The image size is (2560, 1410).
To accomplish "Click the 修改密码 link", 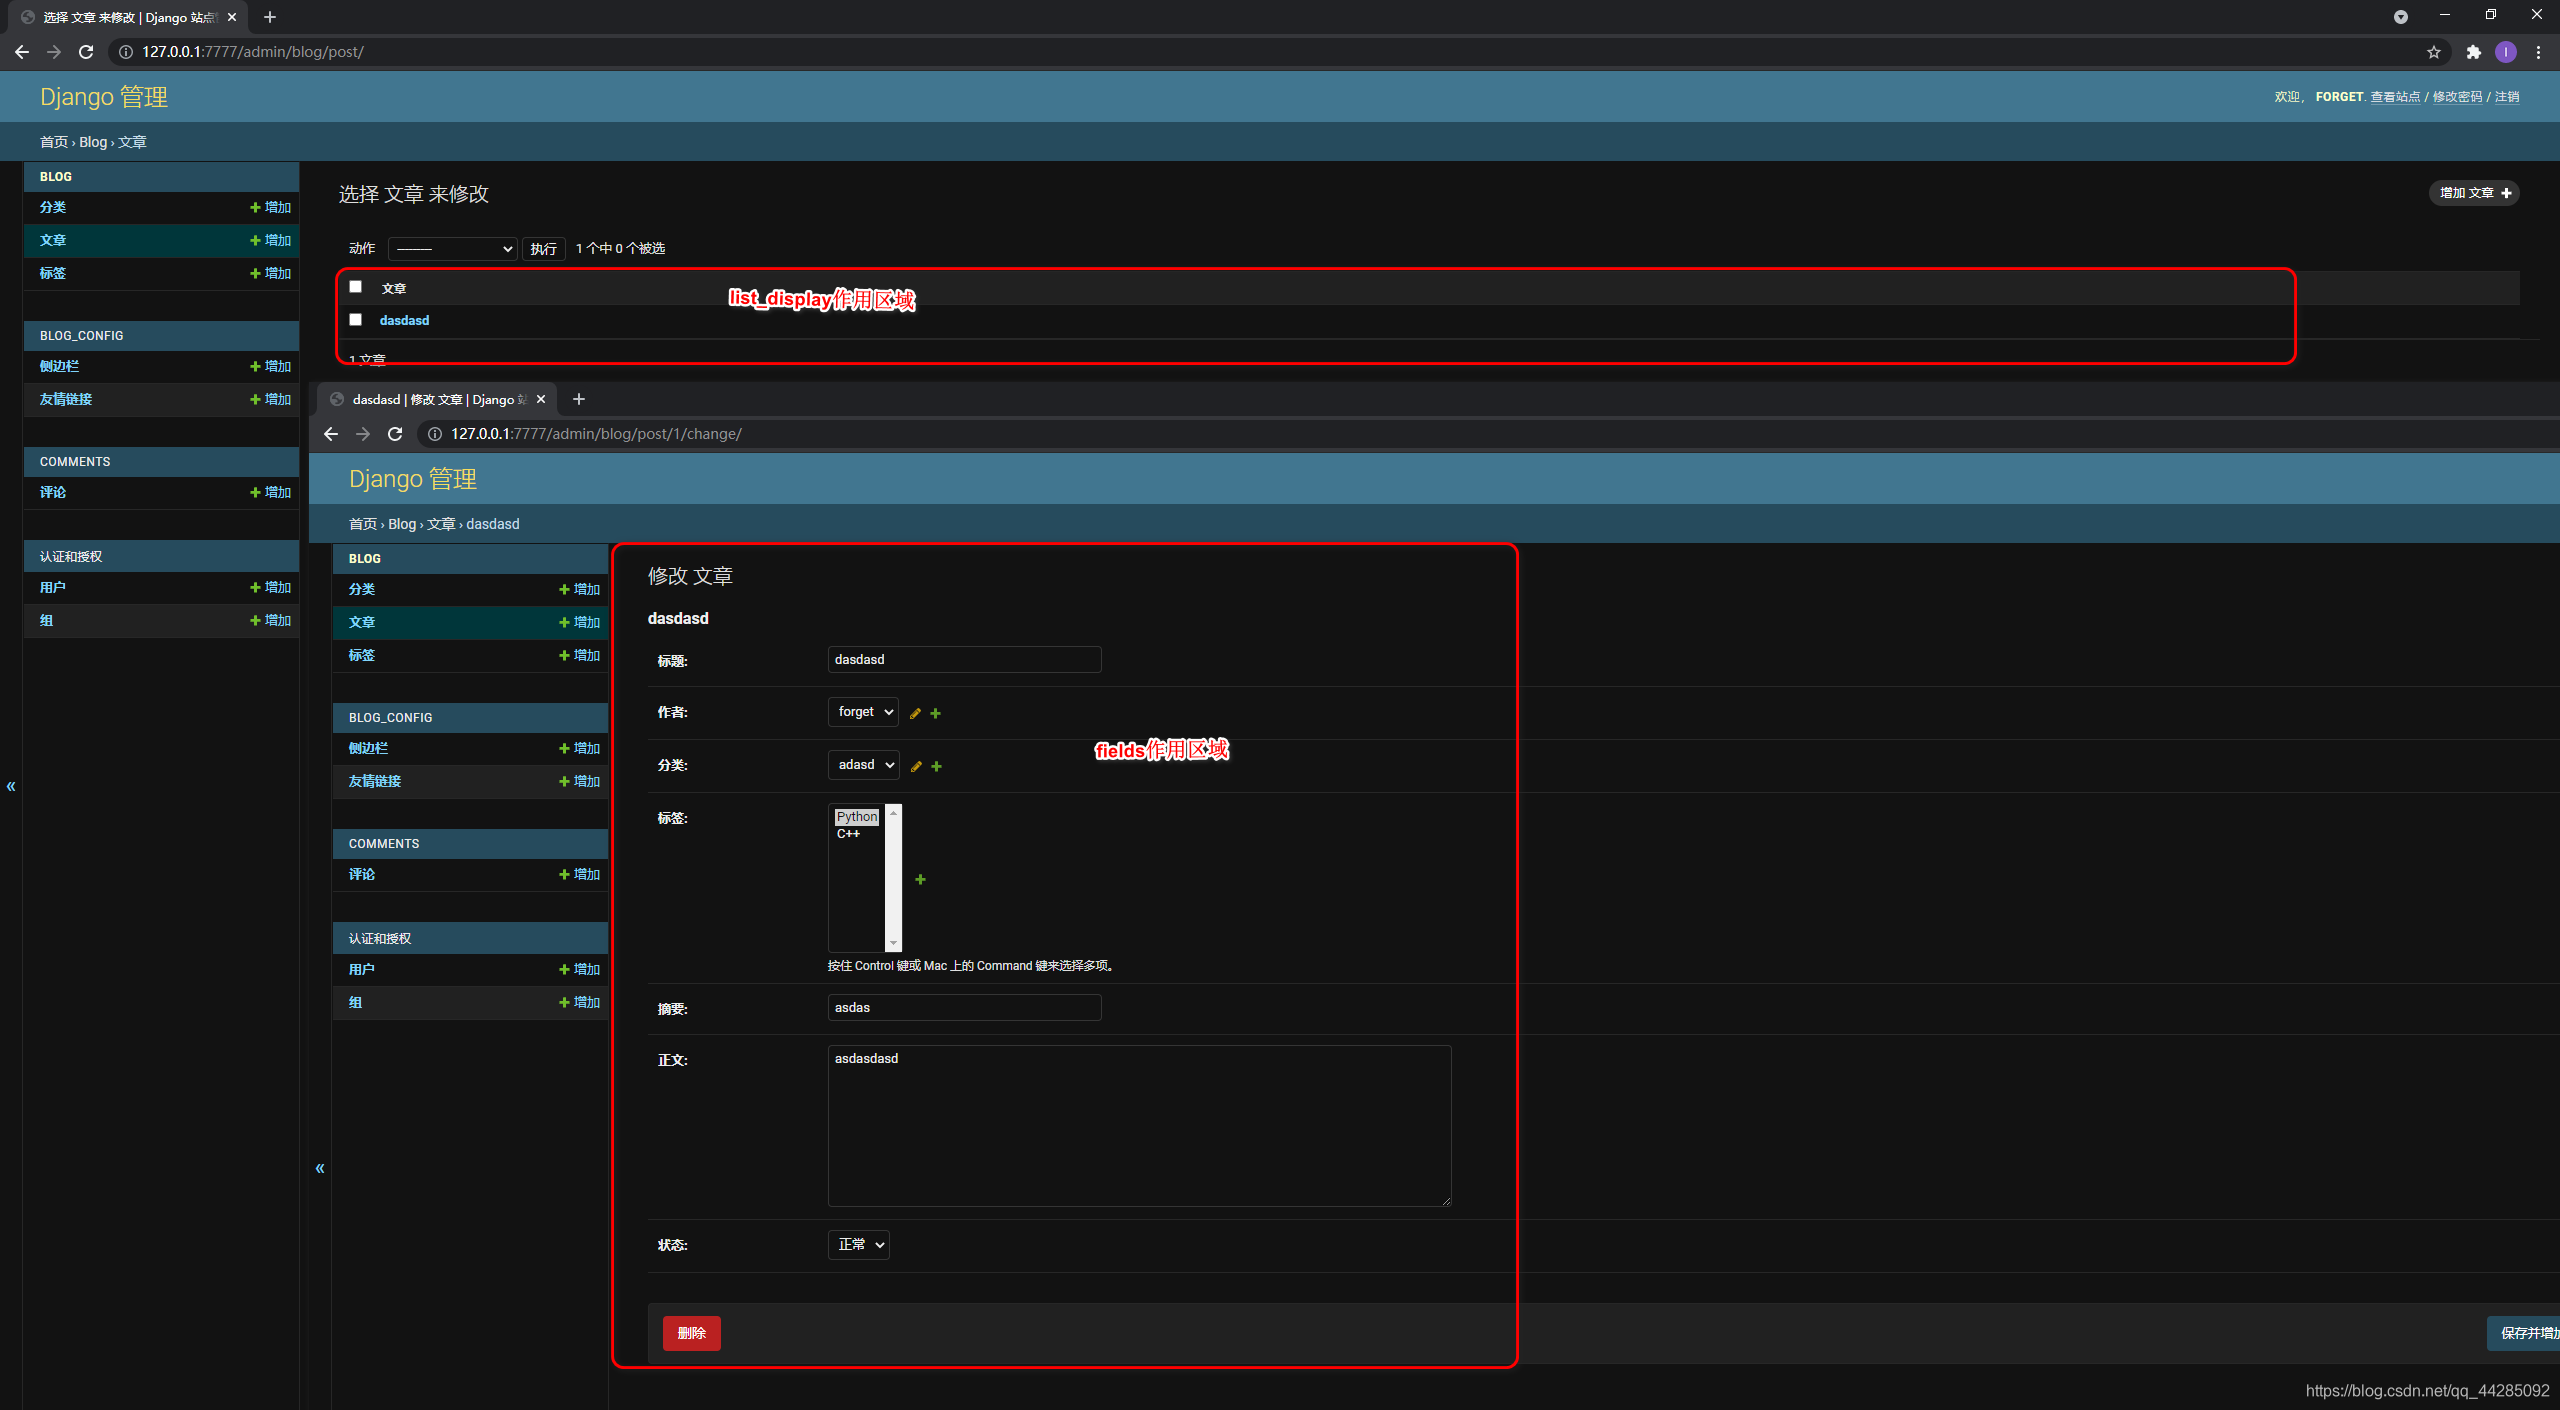I will coord(2457,97).
